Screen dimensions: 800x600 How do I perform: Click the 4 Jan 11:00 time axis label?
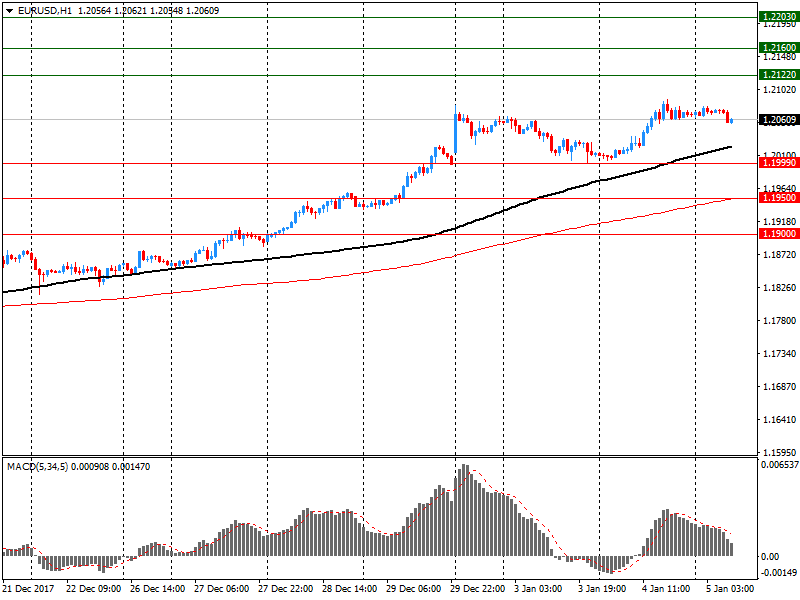pyautogui.click(x=666, y=589)
